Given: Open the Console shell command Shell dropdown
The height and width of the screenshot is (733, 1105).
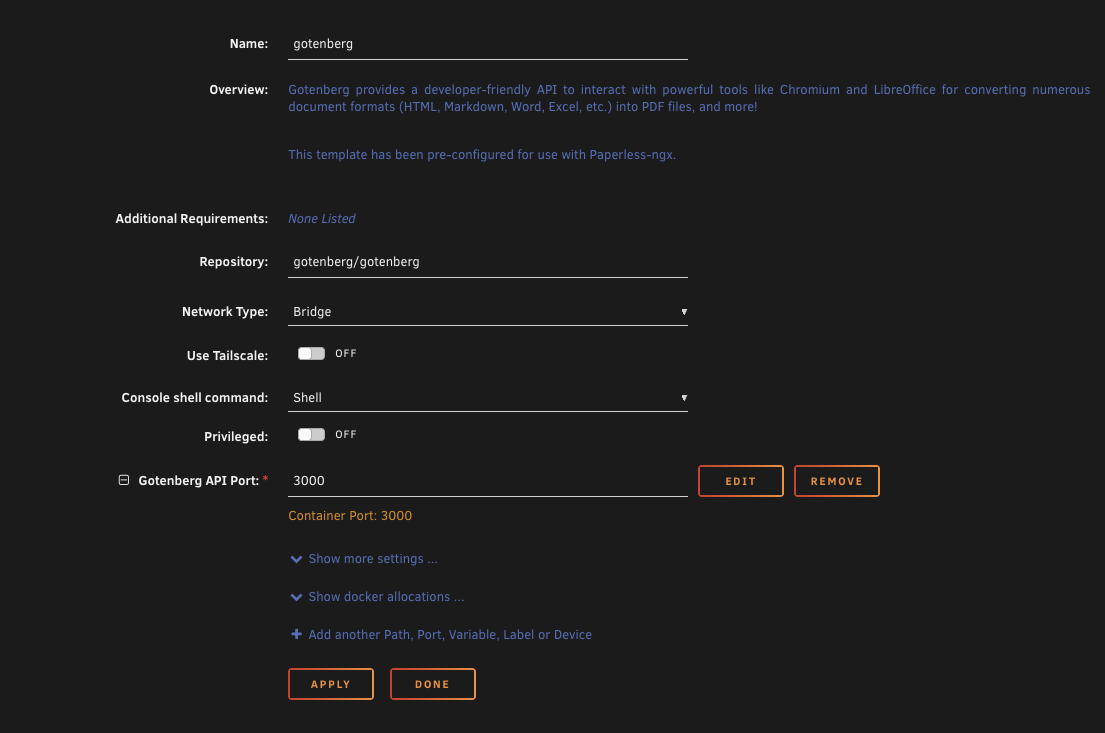Looking at the screenshot, I should 487,398.
